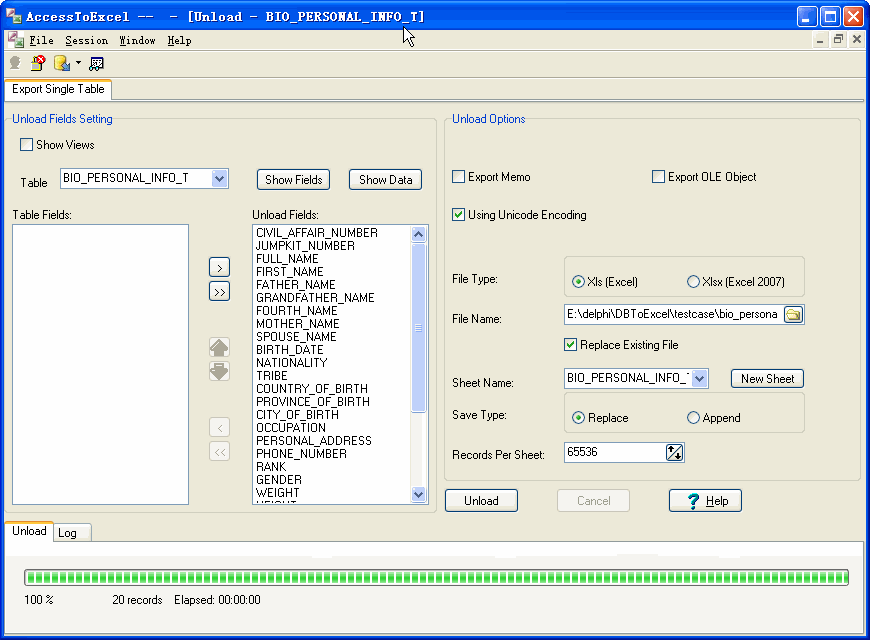Move field down with down arrow icon
Screen dimensions: 870x640
[219, 371]
